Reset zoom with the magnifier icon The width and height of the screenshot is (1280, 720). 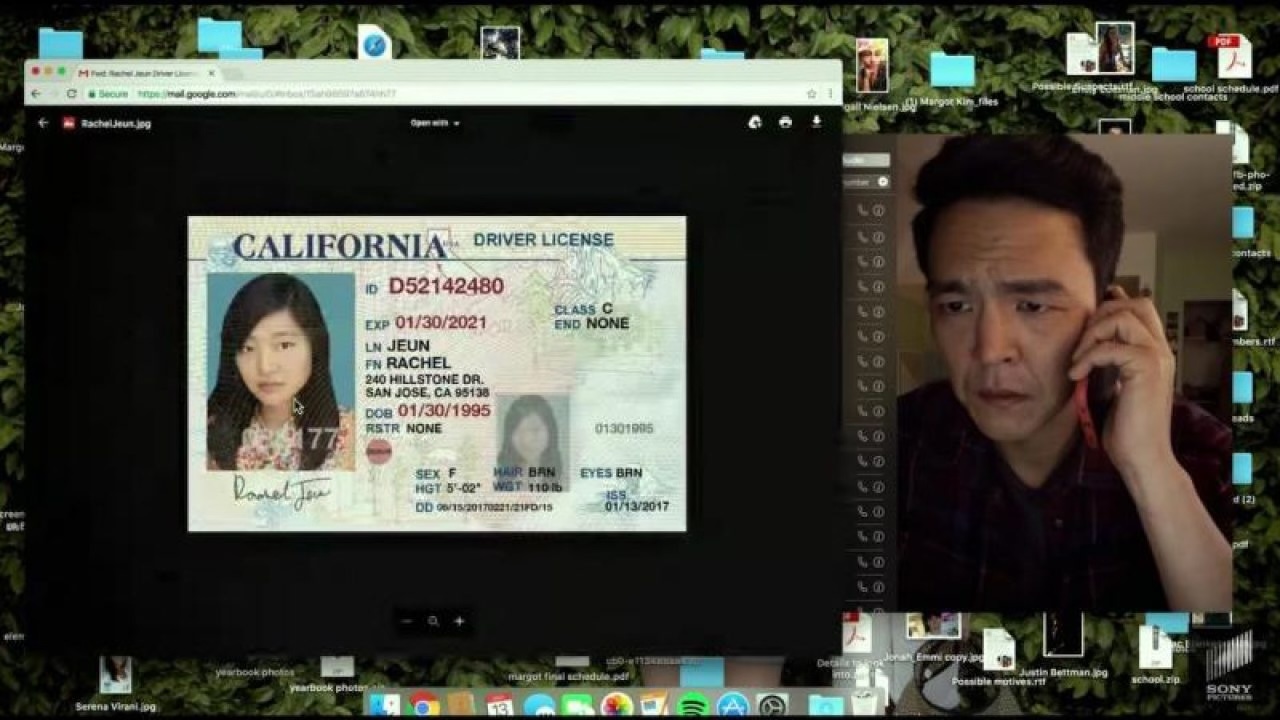coord(433,621)
